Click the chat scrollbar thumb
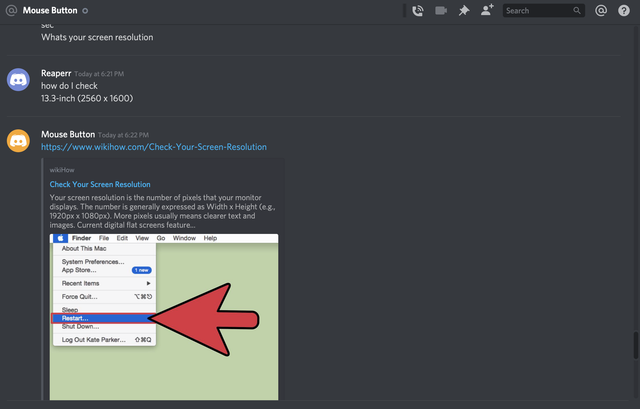 pyautogui.click(x=636, y=345)
